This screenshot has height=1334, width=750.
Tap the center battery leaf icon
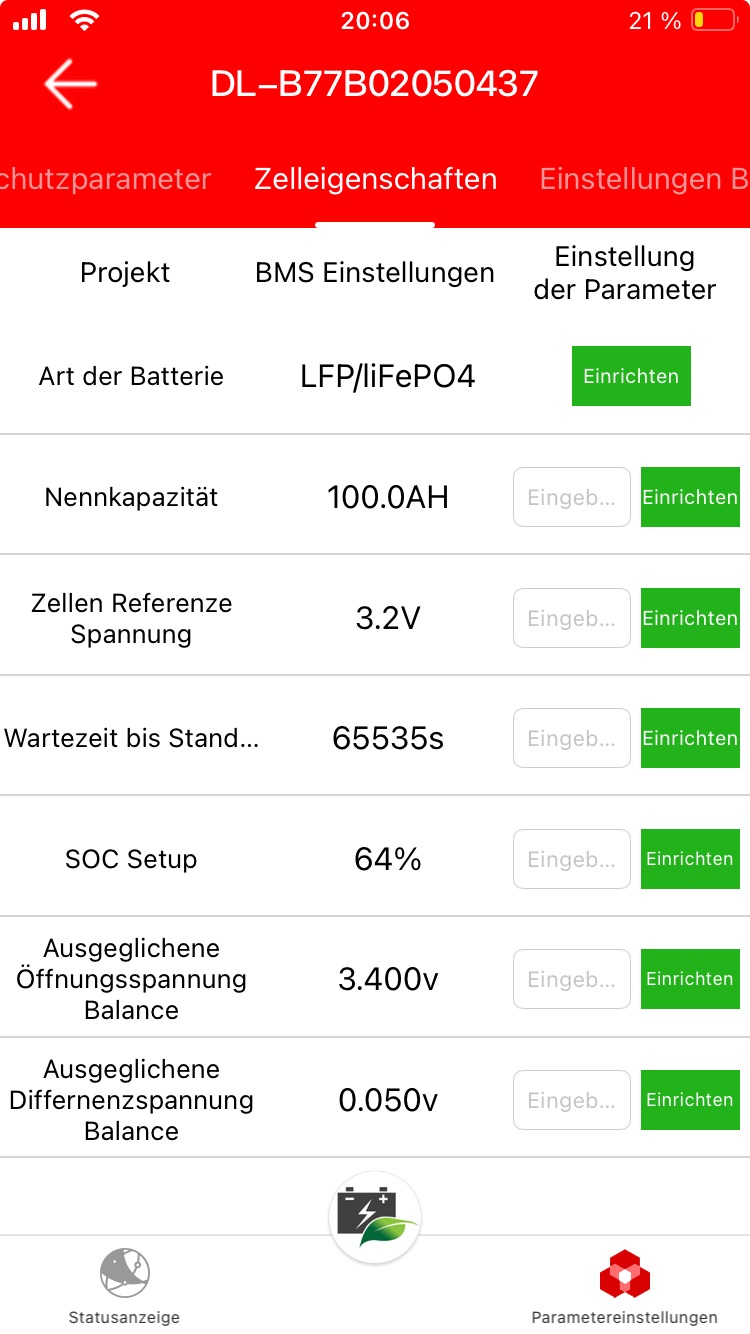pos(375,1217)
